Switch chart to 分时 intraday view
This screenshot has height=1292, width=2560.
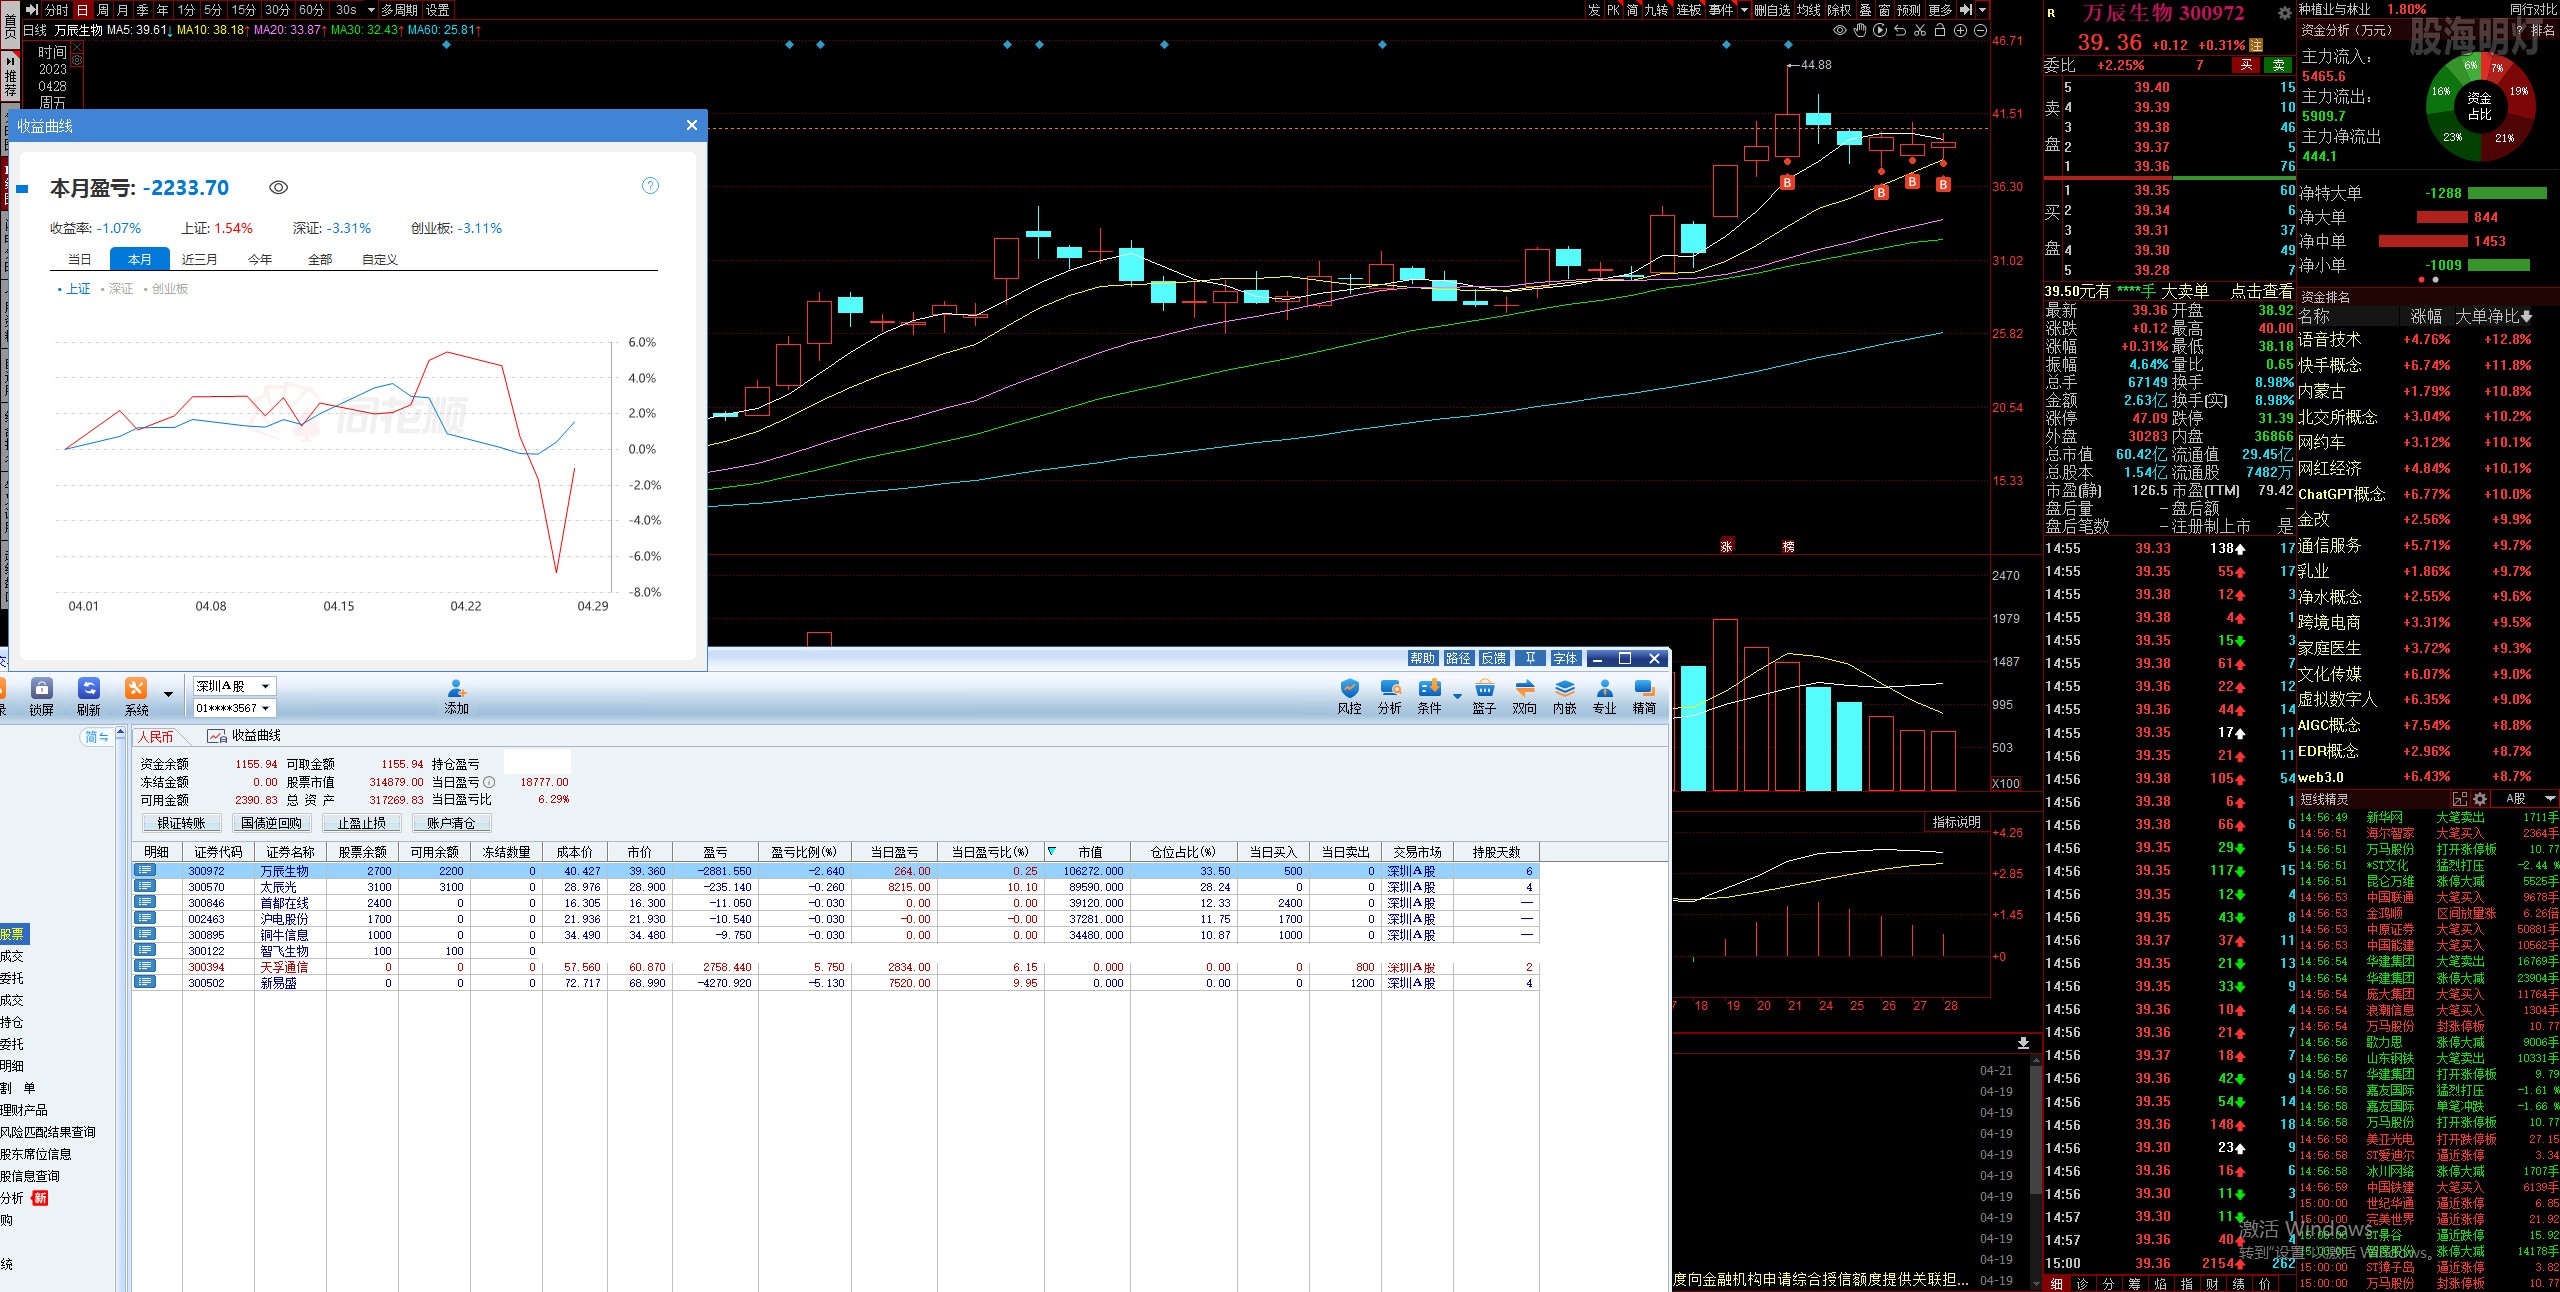point(56,10)
